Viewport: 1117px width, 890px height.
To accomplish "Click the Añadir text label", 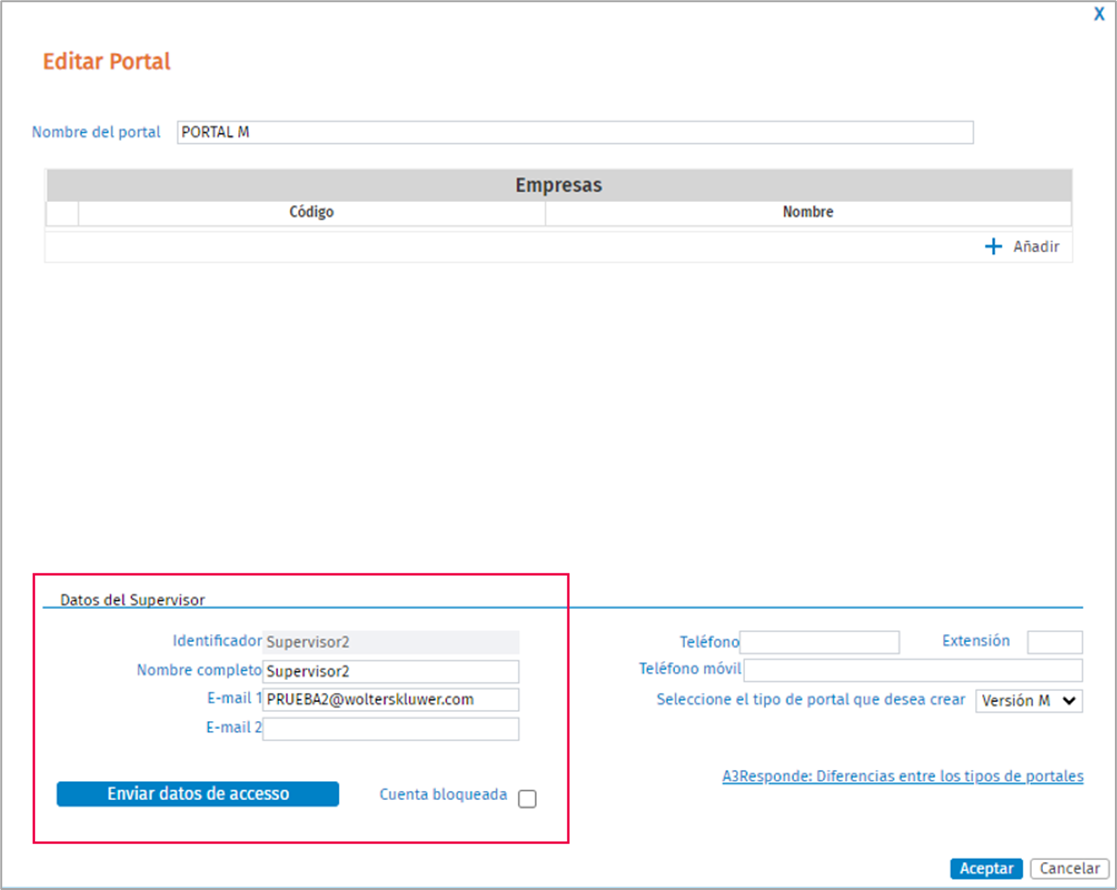I will 1037,247.
